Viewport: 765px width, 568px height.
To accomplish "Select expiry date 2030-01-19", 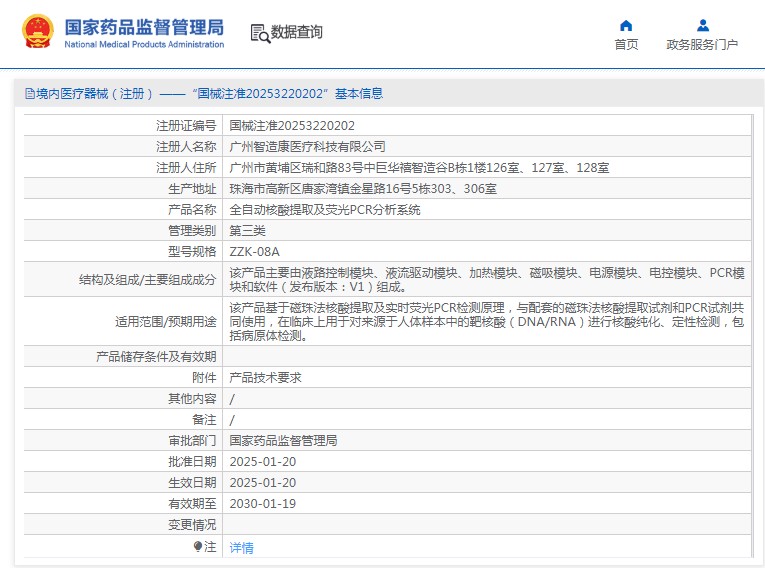I will [262, 504].
